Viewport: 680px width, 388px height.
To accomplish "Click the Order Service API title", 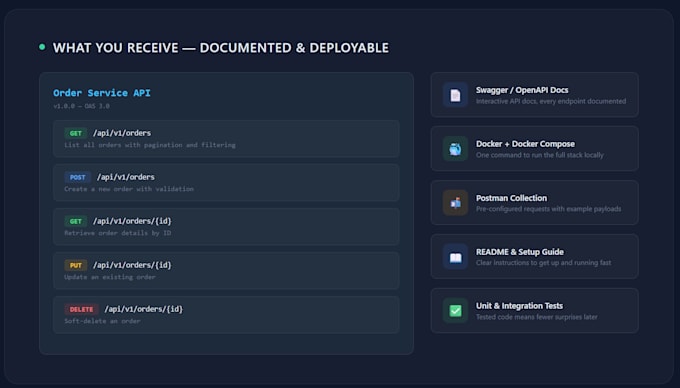I will 101,93.
